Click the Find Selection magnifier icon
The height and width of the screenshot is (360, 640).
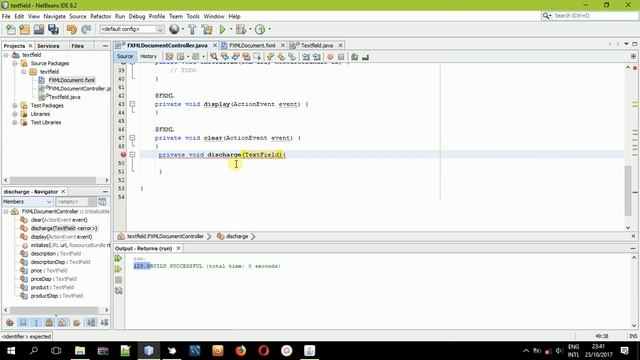214,57
